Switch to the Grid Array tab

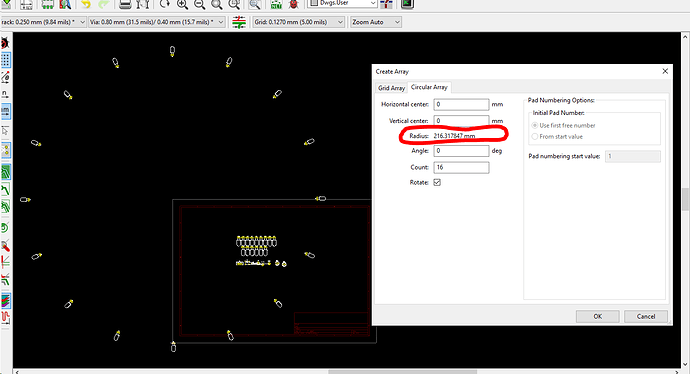tap(391, 88)
